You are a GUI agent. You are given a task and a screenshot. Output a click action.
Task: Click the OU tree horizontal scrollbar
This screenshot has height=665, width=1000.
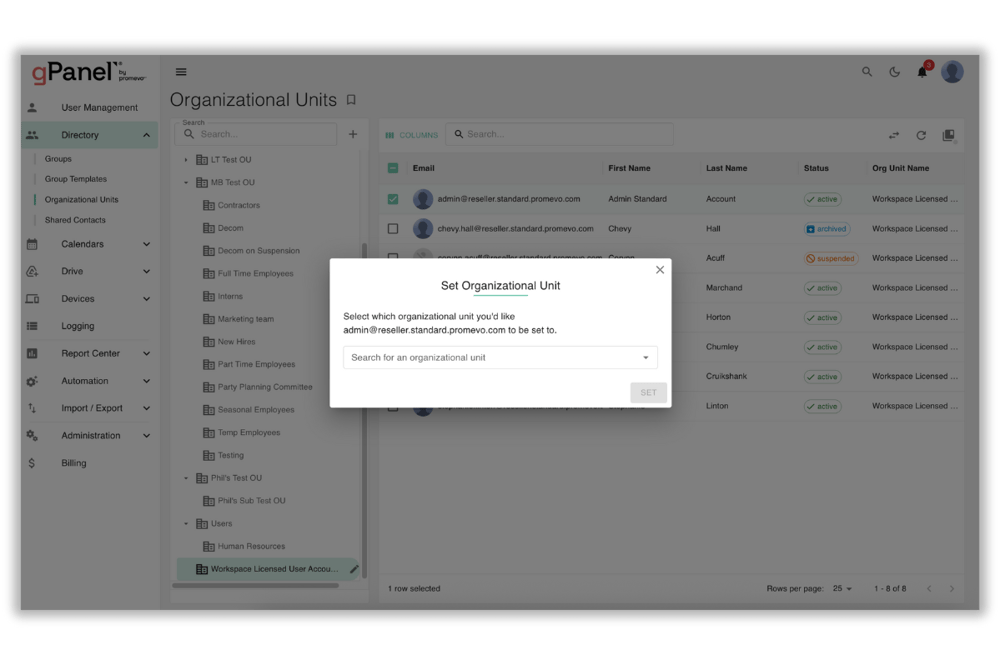pos(255,585)
